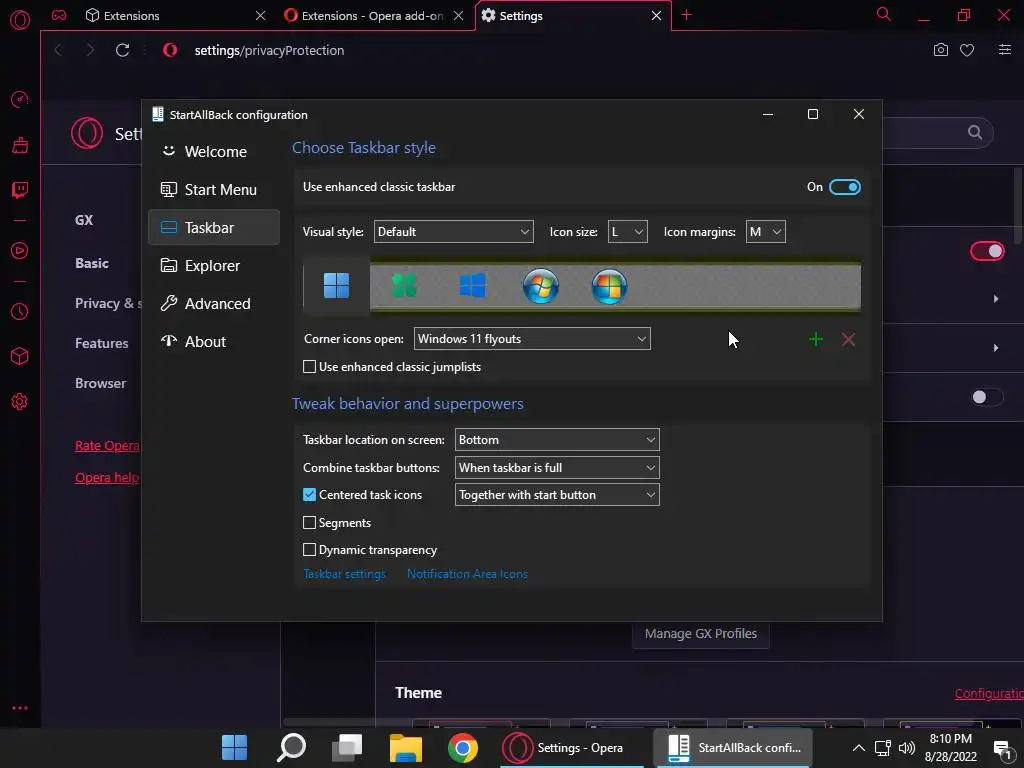
Task: Switch to Extensions - Opera add-ons tab
Action: pos(372,16)
